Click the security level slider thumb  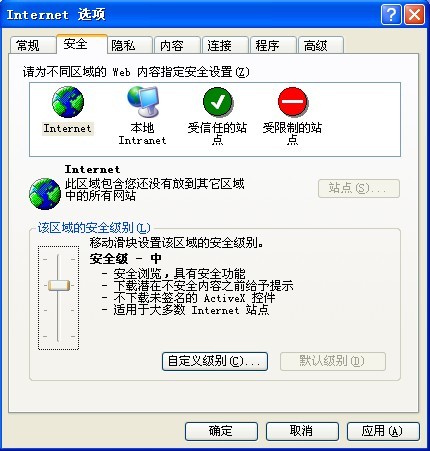tap(59, 286)
